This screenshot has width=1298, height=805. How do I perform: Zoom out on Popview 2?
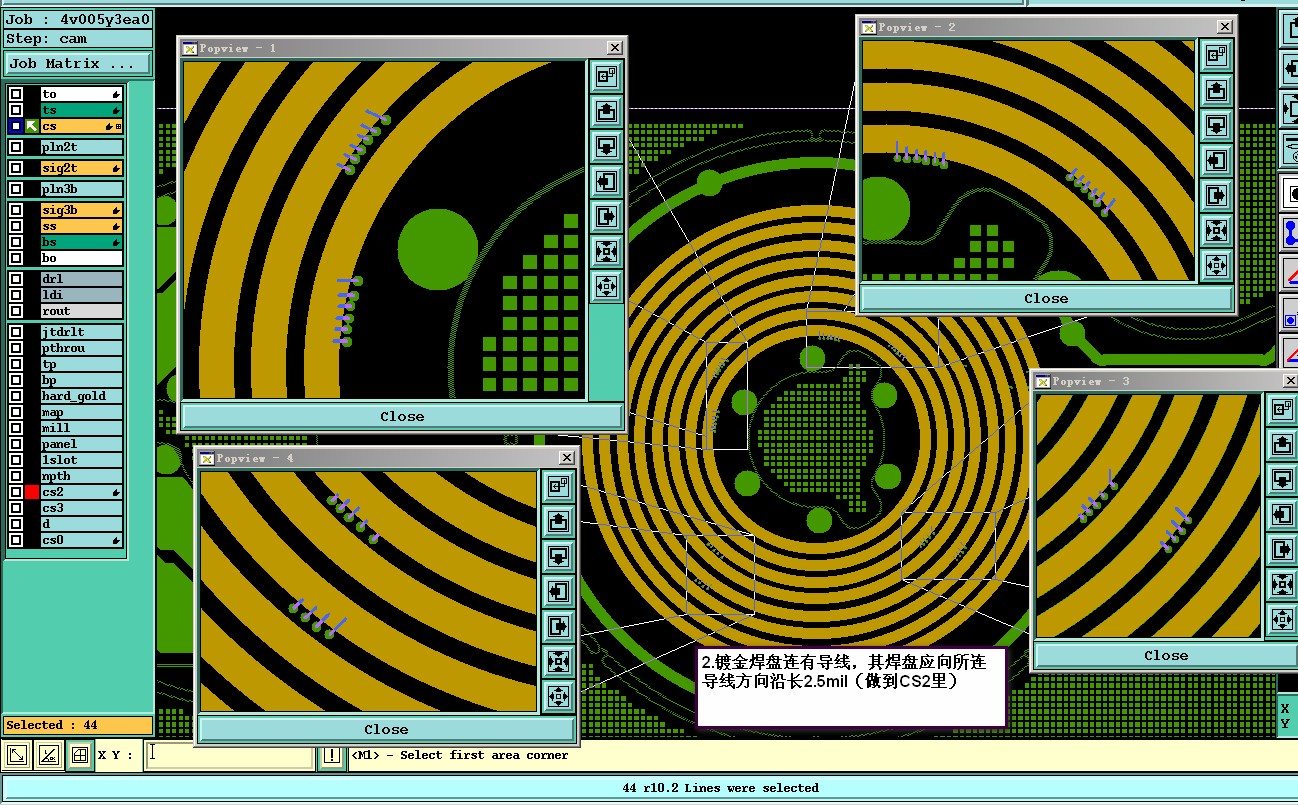[x=1216, y=265]
